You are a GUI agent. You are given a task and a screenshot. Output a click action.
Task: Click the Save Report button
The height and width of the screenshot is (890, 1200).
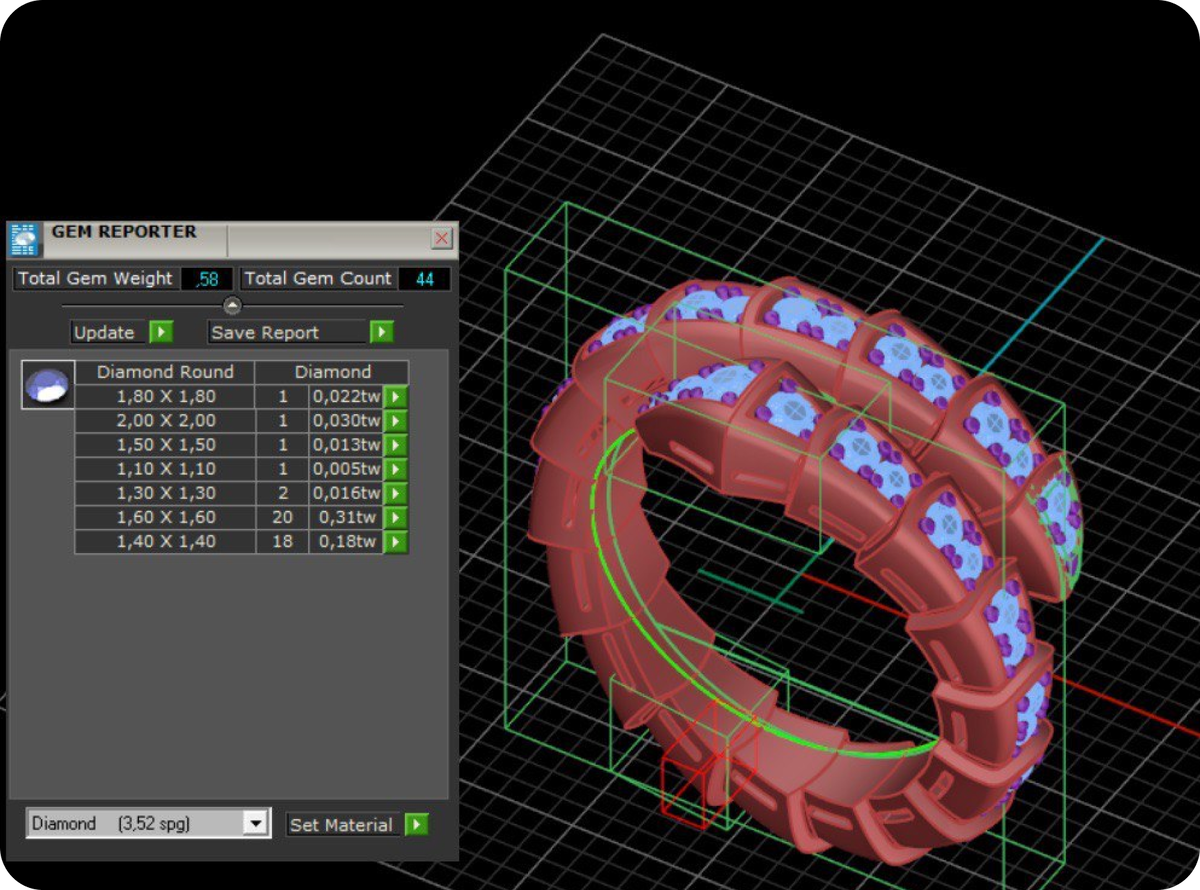pyautogui.click(x=287, y=332)
